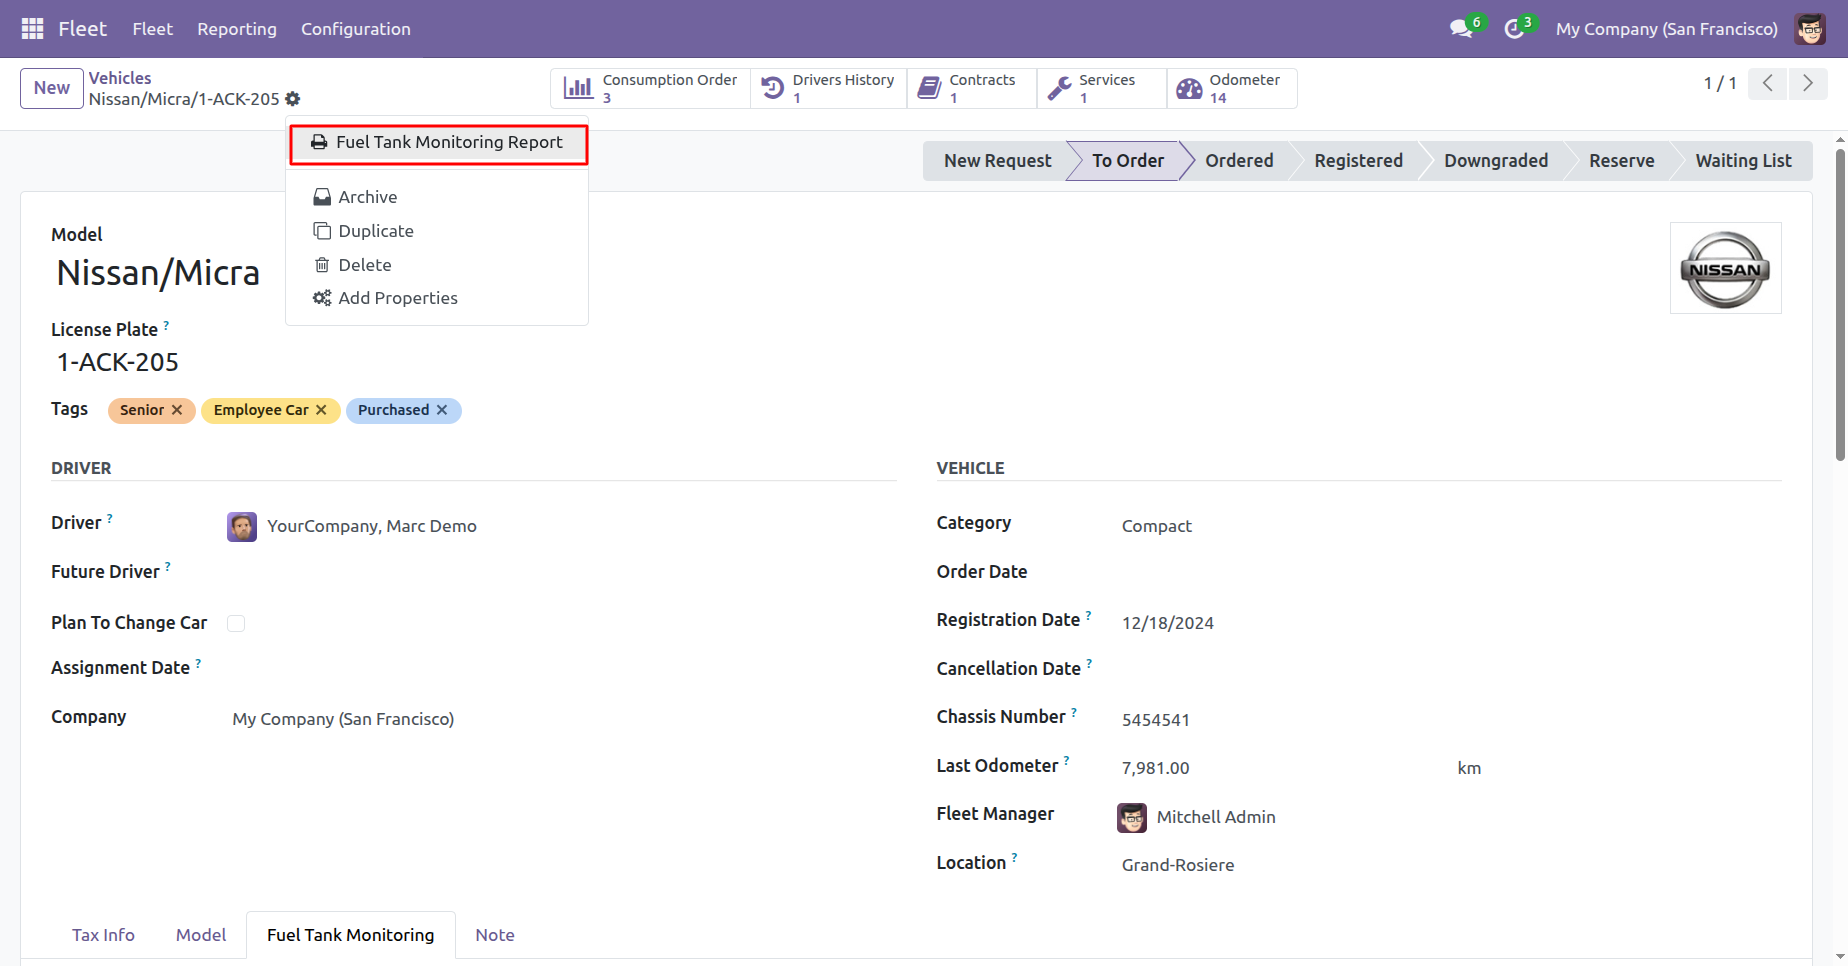This screenshot has width=1848, height=966.
Task: Switch to the Tax Info tab
Action: tap(103, 935)
